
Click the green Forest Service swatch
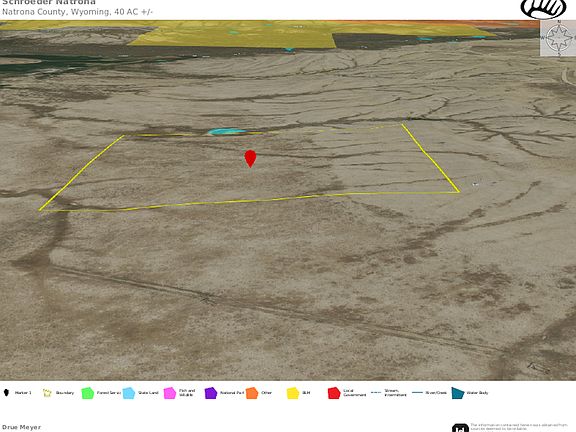tap(88, 393)
